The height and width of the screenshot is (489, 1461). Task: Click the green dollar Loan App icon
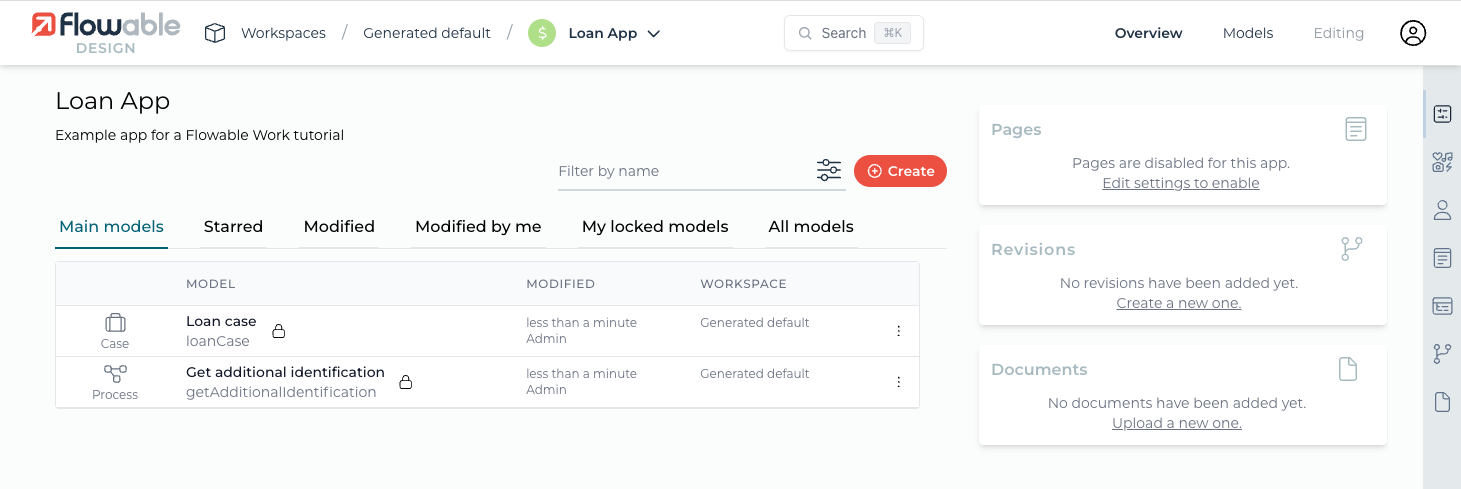542,33
